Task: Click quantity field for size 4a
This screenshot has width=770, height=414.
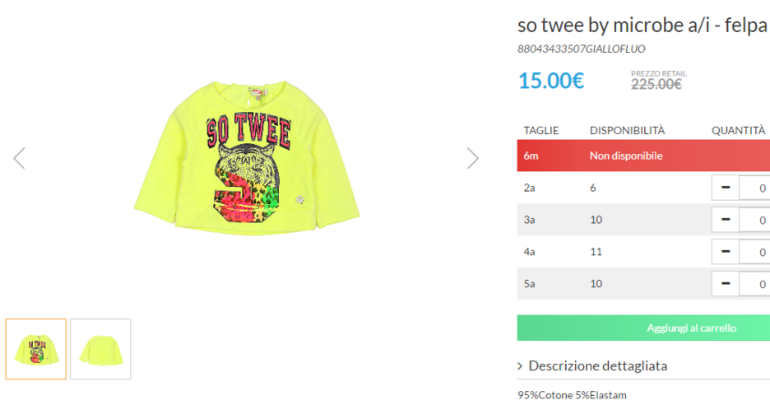Action: [755, 251]
